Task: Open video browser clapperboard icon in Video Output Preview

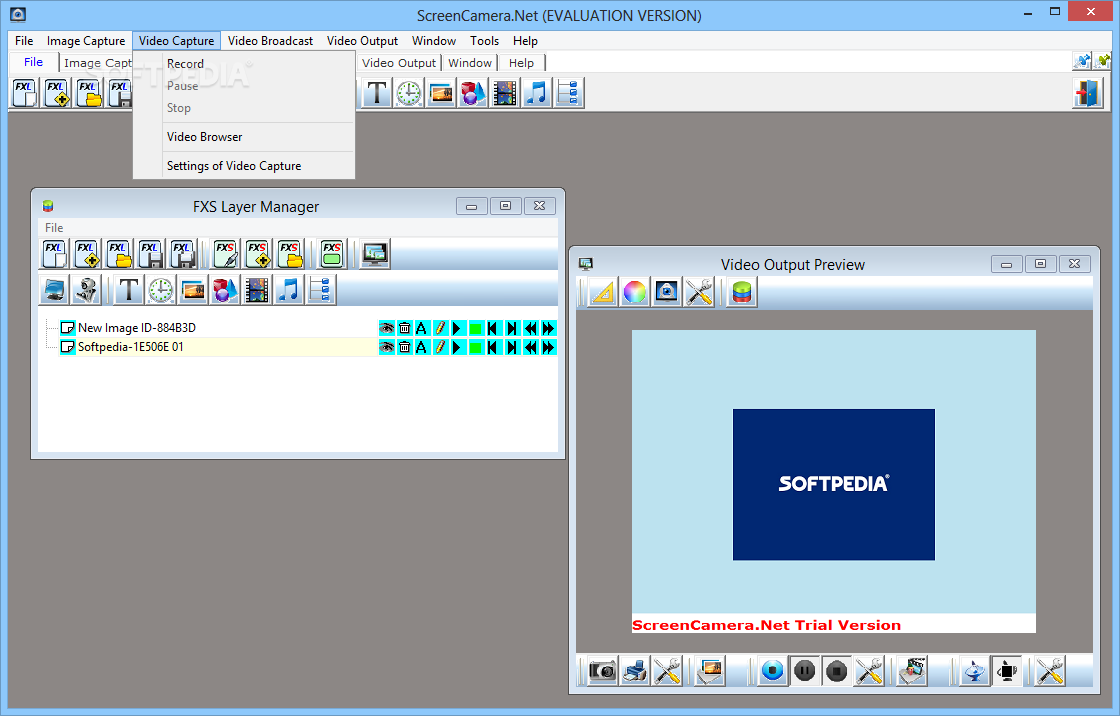Action: pyautogui.click(x=912, y=671)
